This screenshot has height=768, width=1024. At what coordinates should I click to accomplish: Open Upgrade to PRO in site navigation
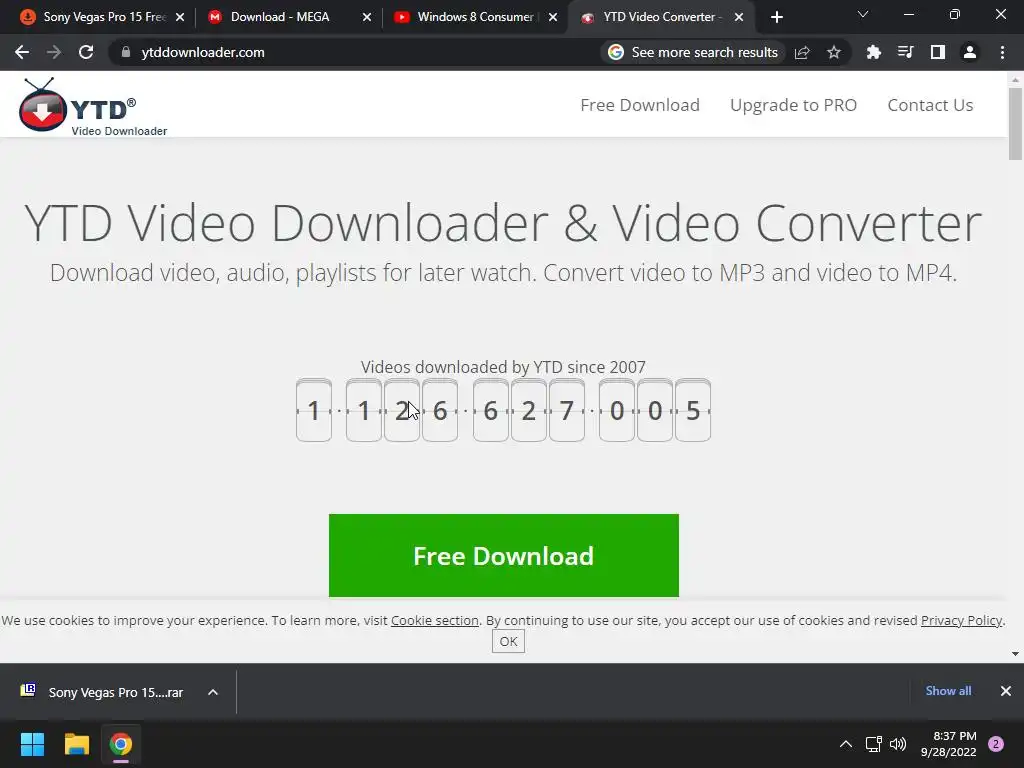click(793, 105)
